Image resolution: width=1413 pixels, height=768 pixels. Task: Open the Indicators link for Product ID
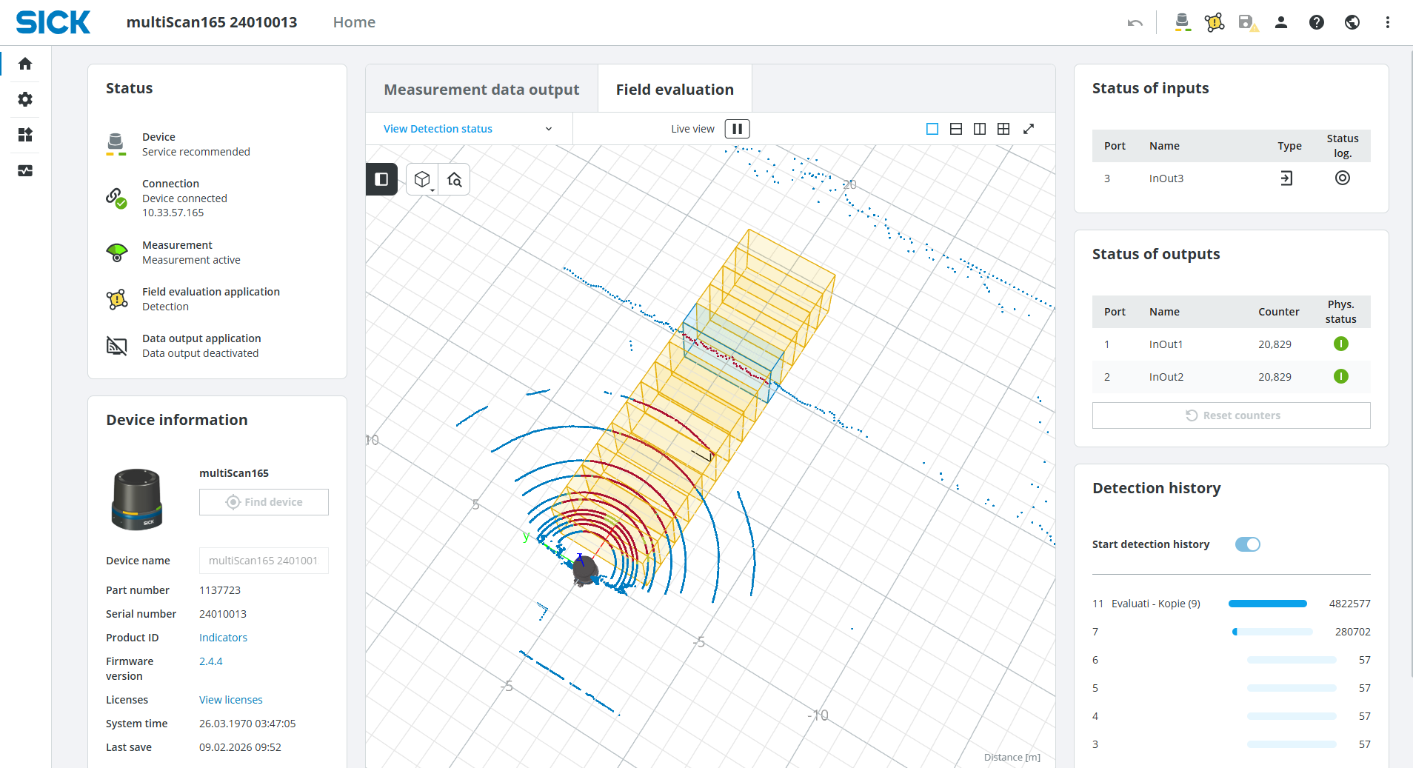[x=223, y=638]
